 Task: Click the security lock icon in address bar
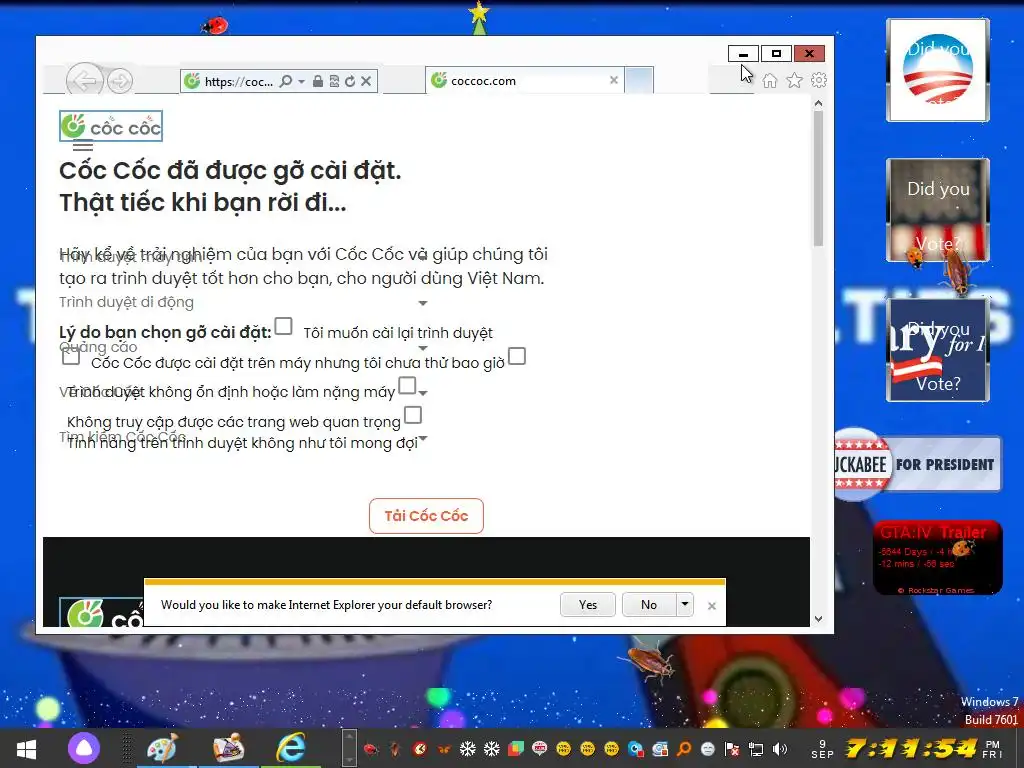tap(317, 81)
